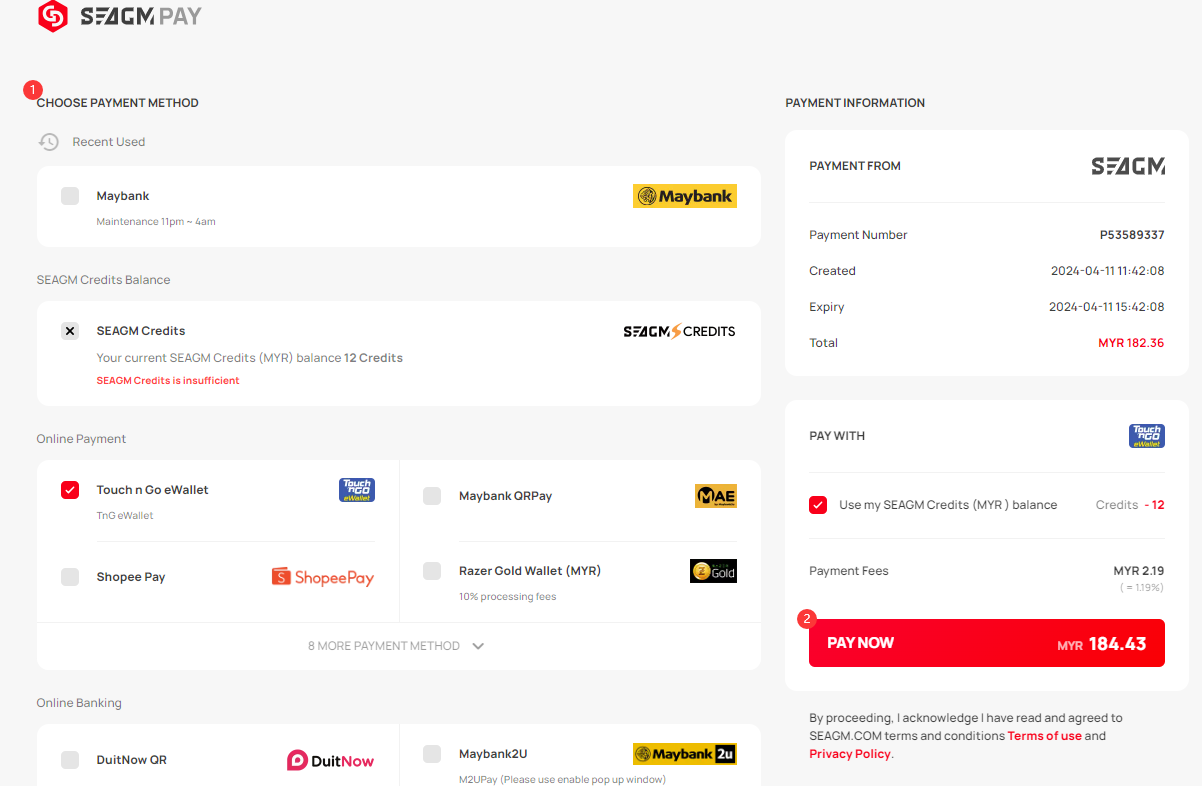This screenshot has height=786, width=1202.
Task: Click the Online Banking section label
Action: [79, 703]
